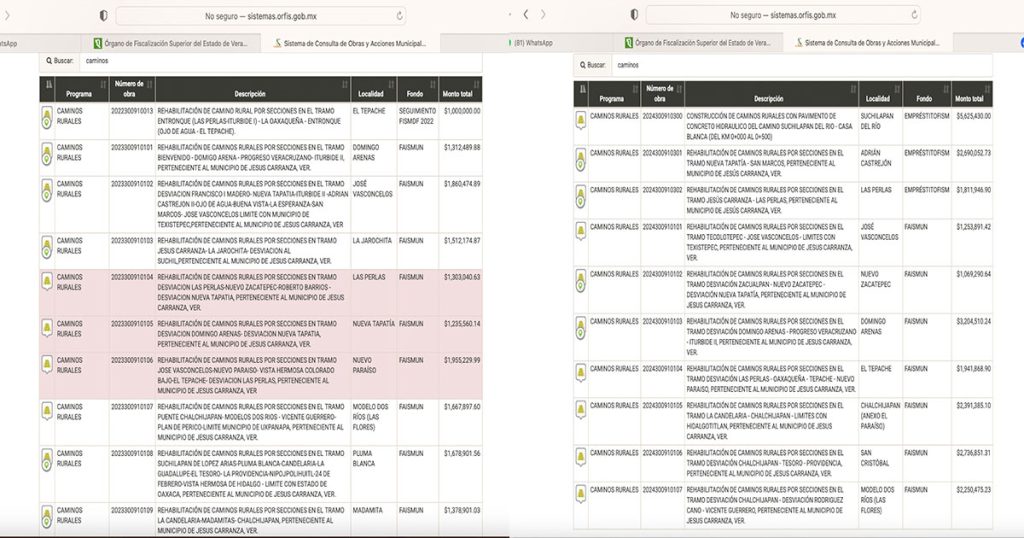The image size is (1024, 538).
Task: Click row icon for obra 2023300910103, left window
Action: [x=47, y=247]
